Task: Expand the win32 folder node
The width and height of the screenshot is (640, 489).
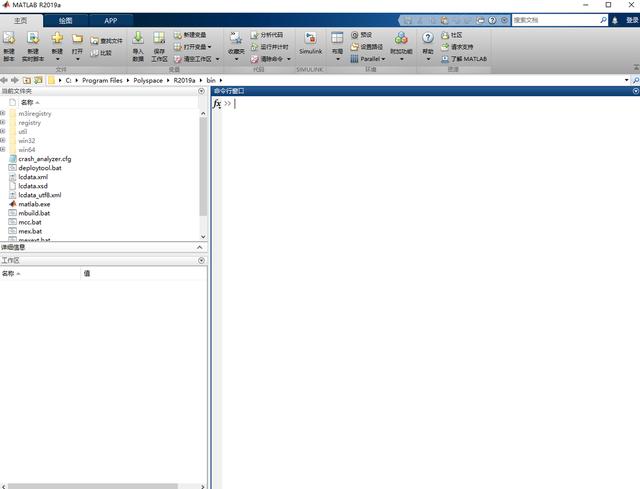Action: pyautogui.click(x=3, y=140)
